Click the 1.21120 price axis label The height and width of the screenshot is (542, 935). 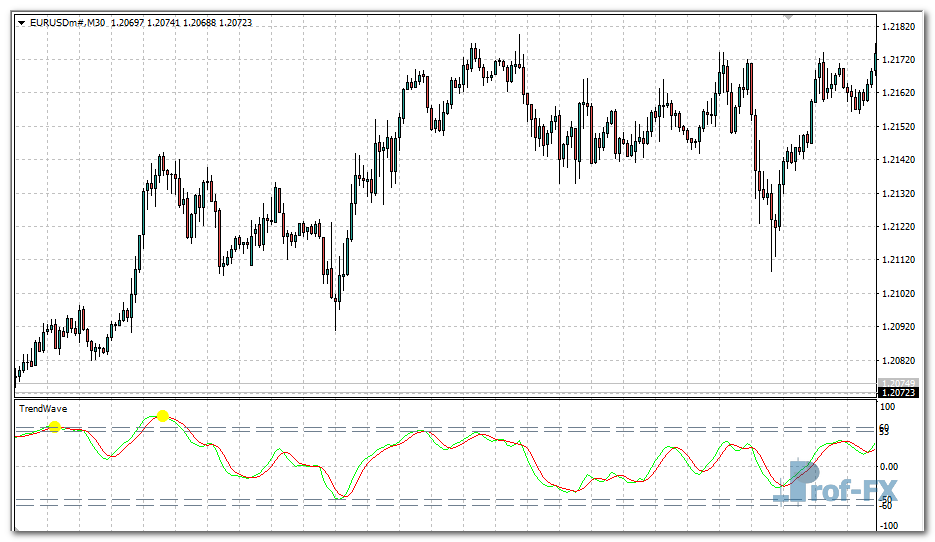(x=899, y=260)
